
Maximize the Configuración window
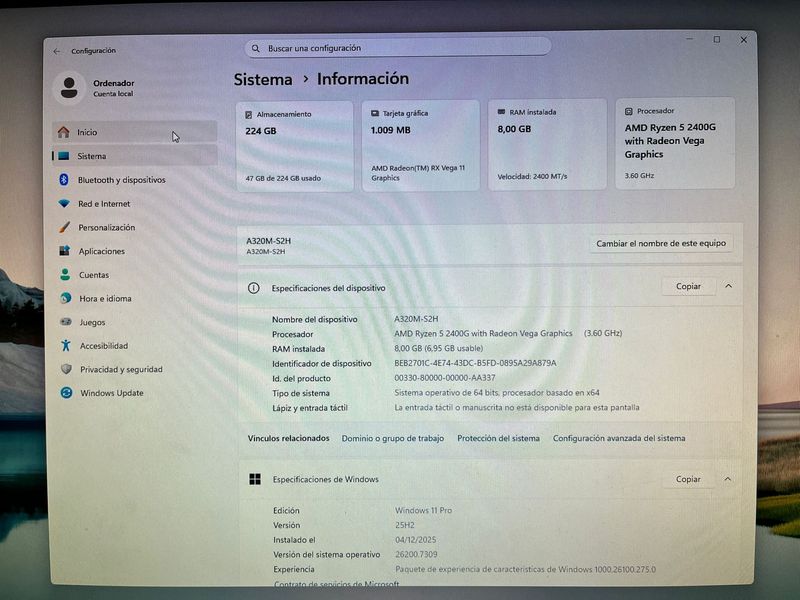[x=717, y=39]
